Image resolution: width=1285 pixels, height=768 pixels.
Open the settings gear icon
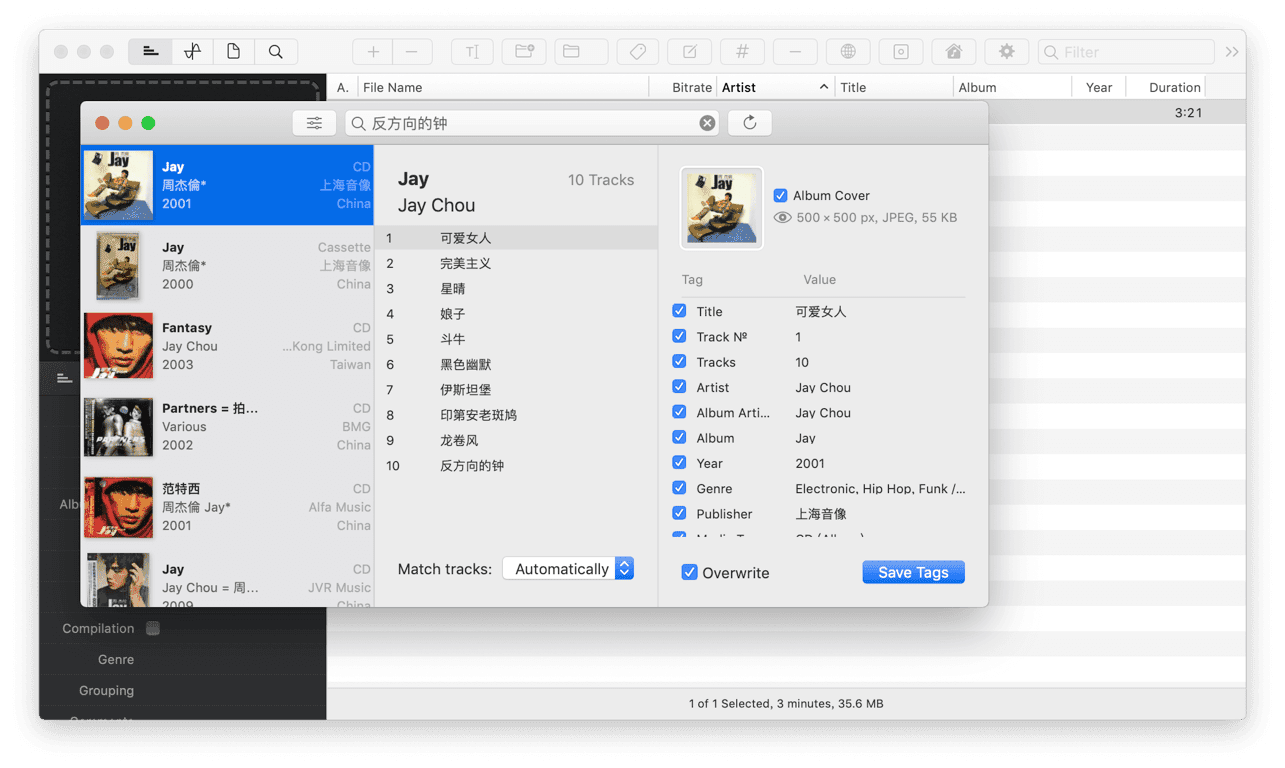[1006, 51]
